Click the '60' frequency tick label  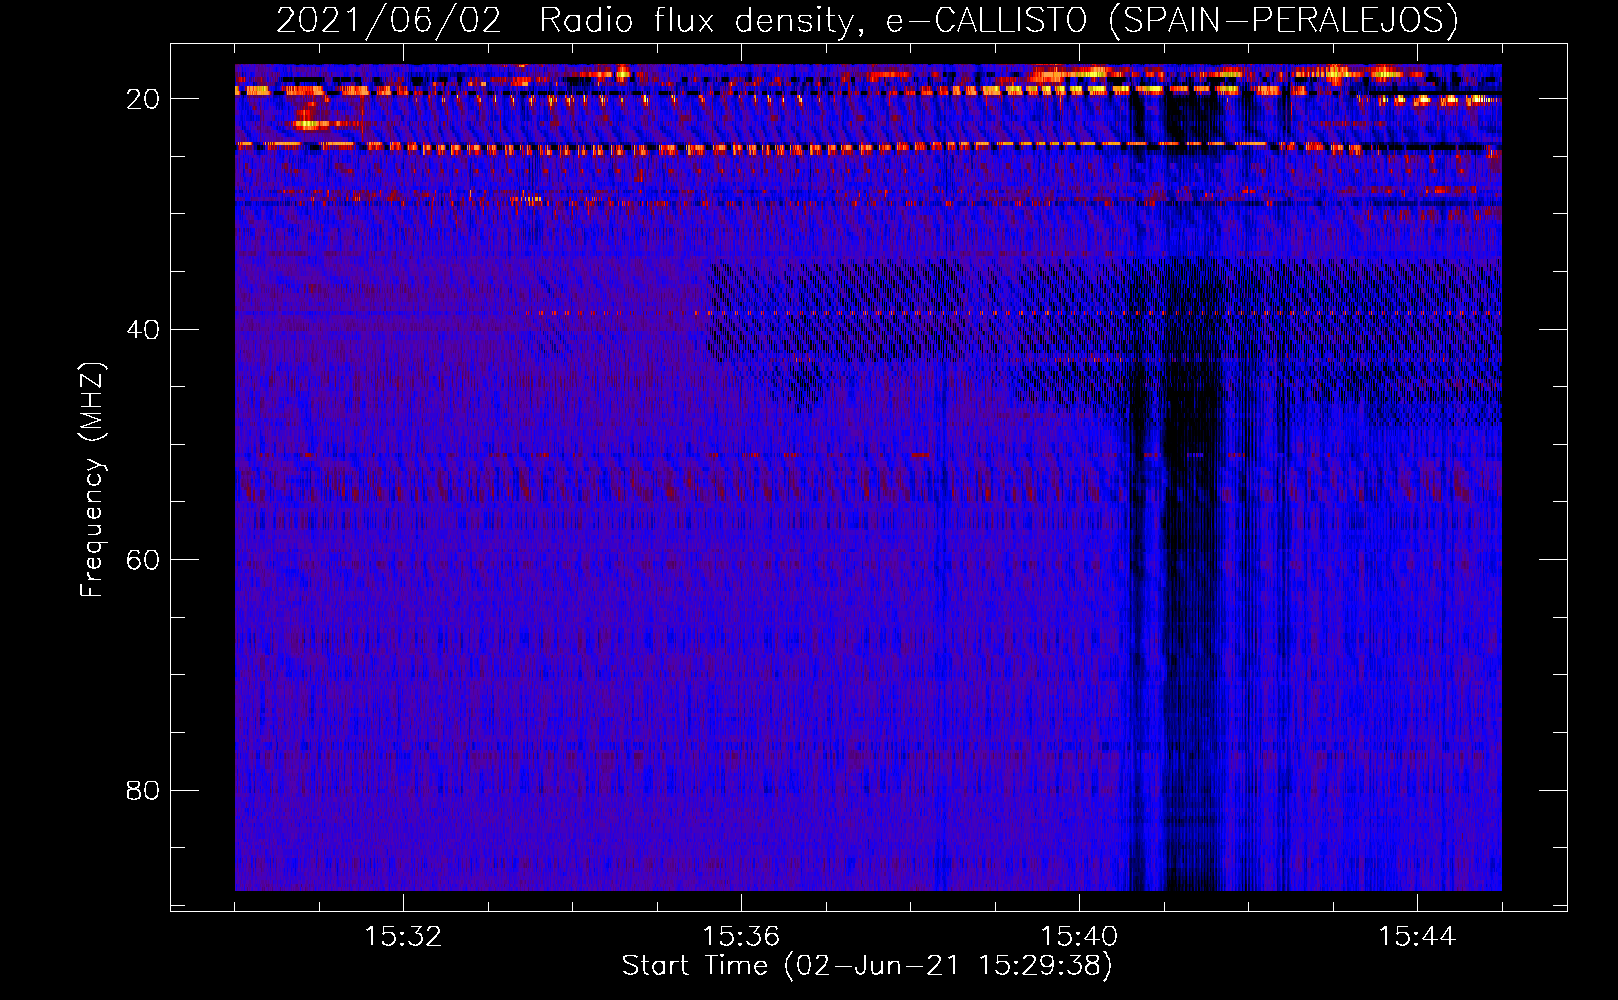pos(143,560)
